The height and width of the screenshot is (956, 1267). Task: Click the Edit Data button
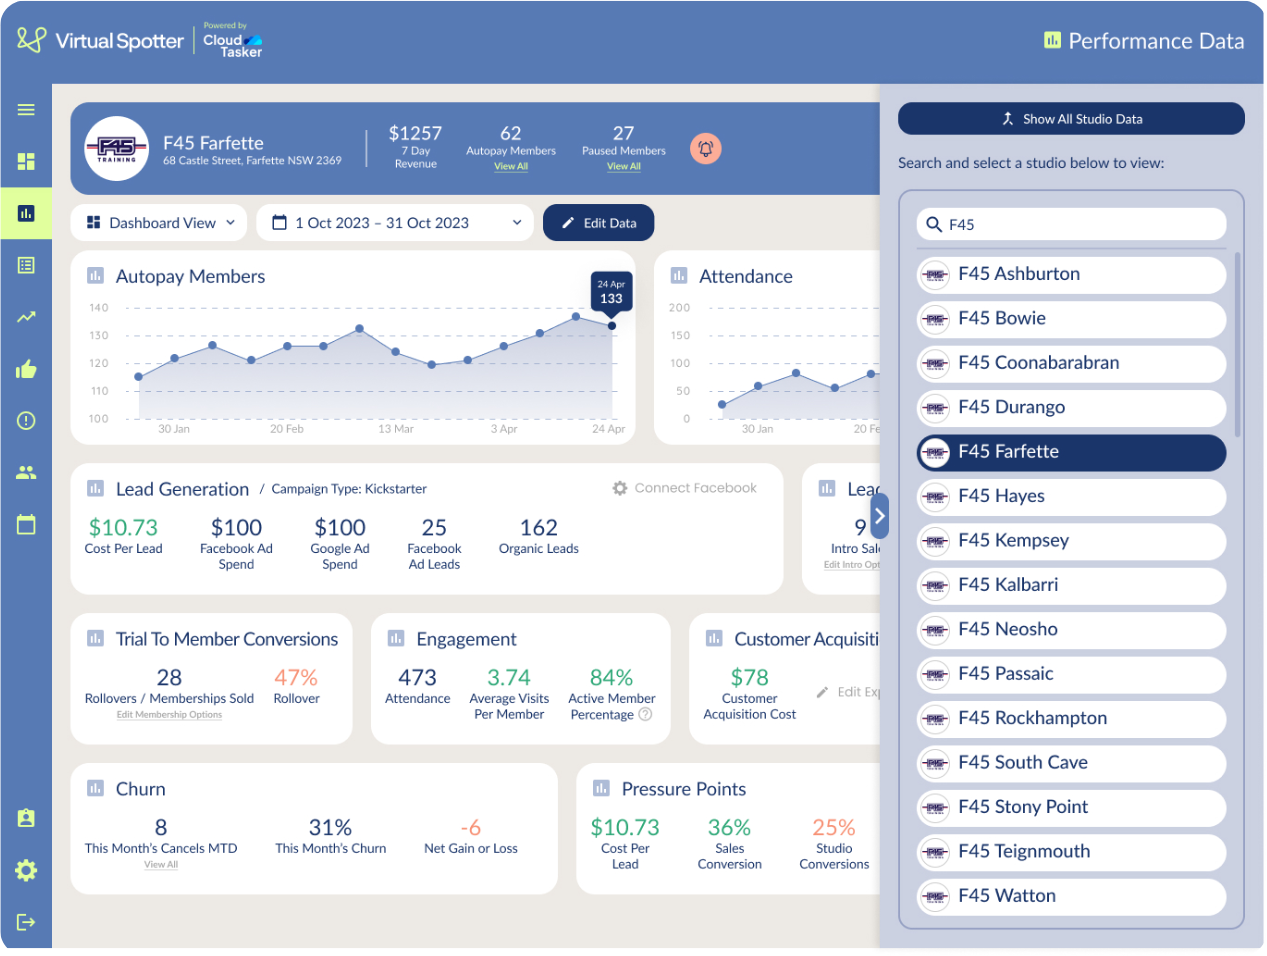[598, 223]
